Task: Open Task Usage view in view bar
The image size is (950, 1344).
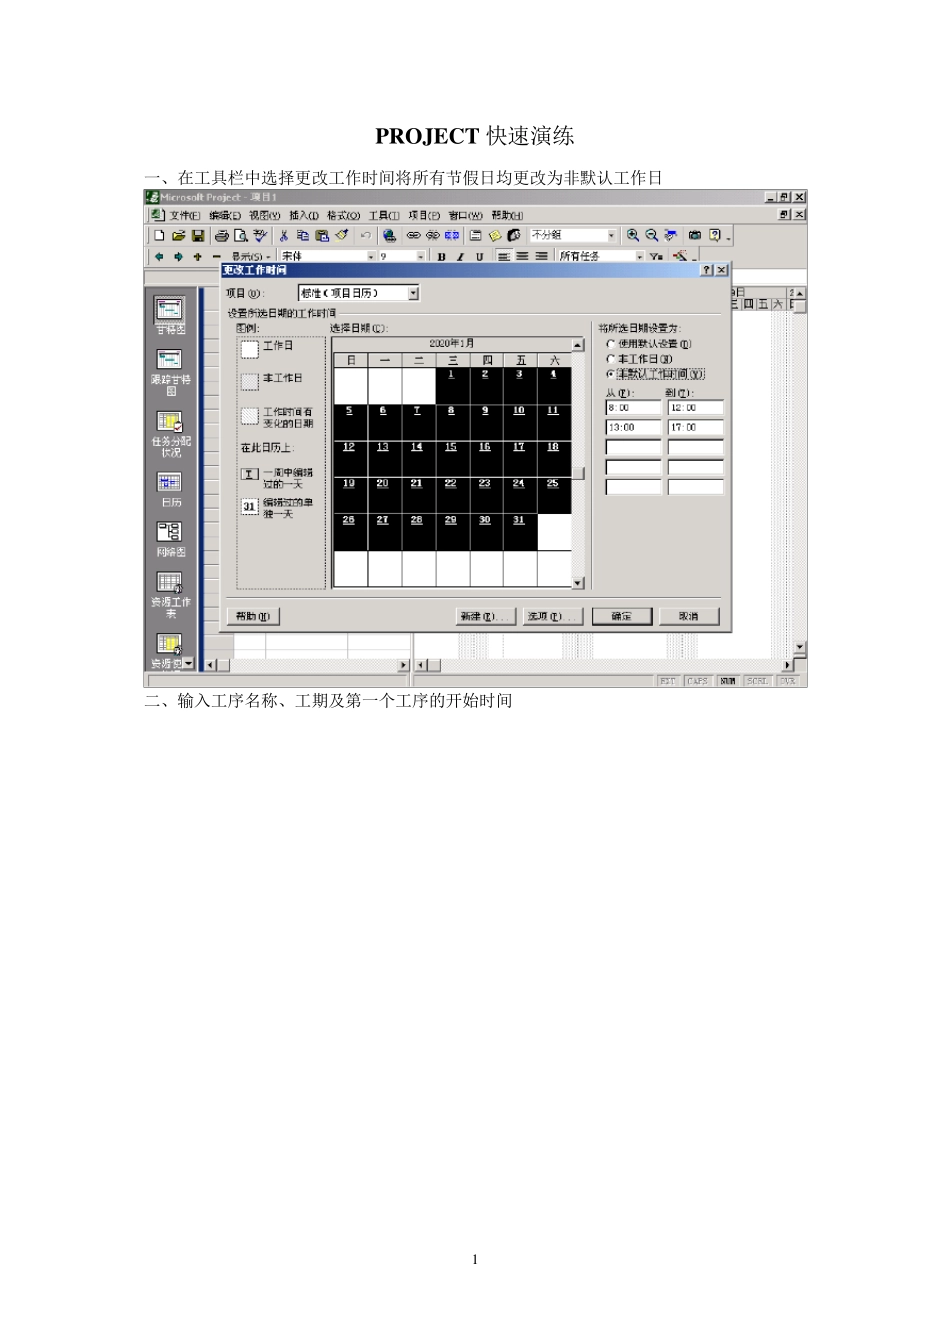Action: (170, 433)
